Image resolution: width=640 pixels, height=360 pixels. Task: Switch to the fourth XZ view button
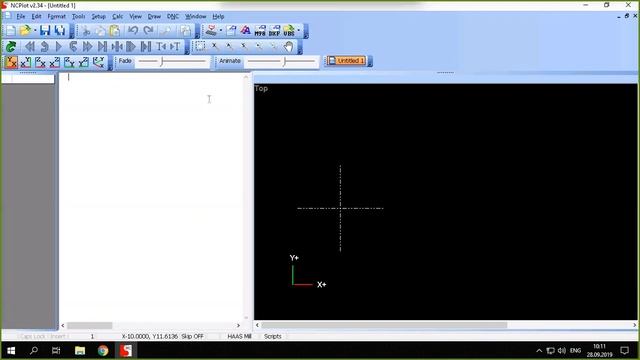54,62
